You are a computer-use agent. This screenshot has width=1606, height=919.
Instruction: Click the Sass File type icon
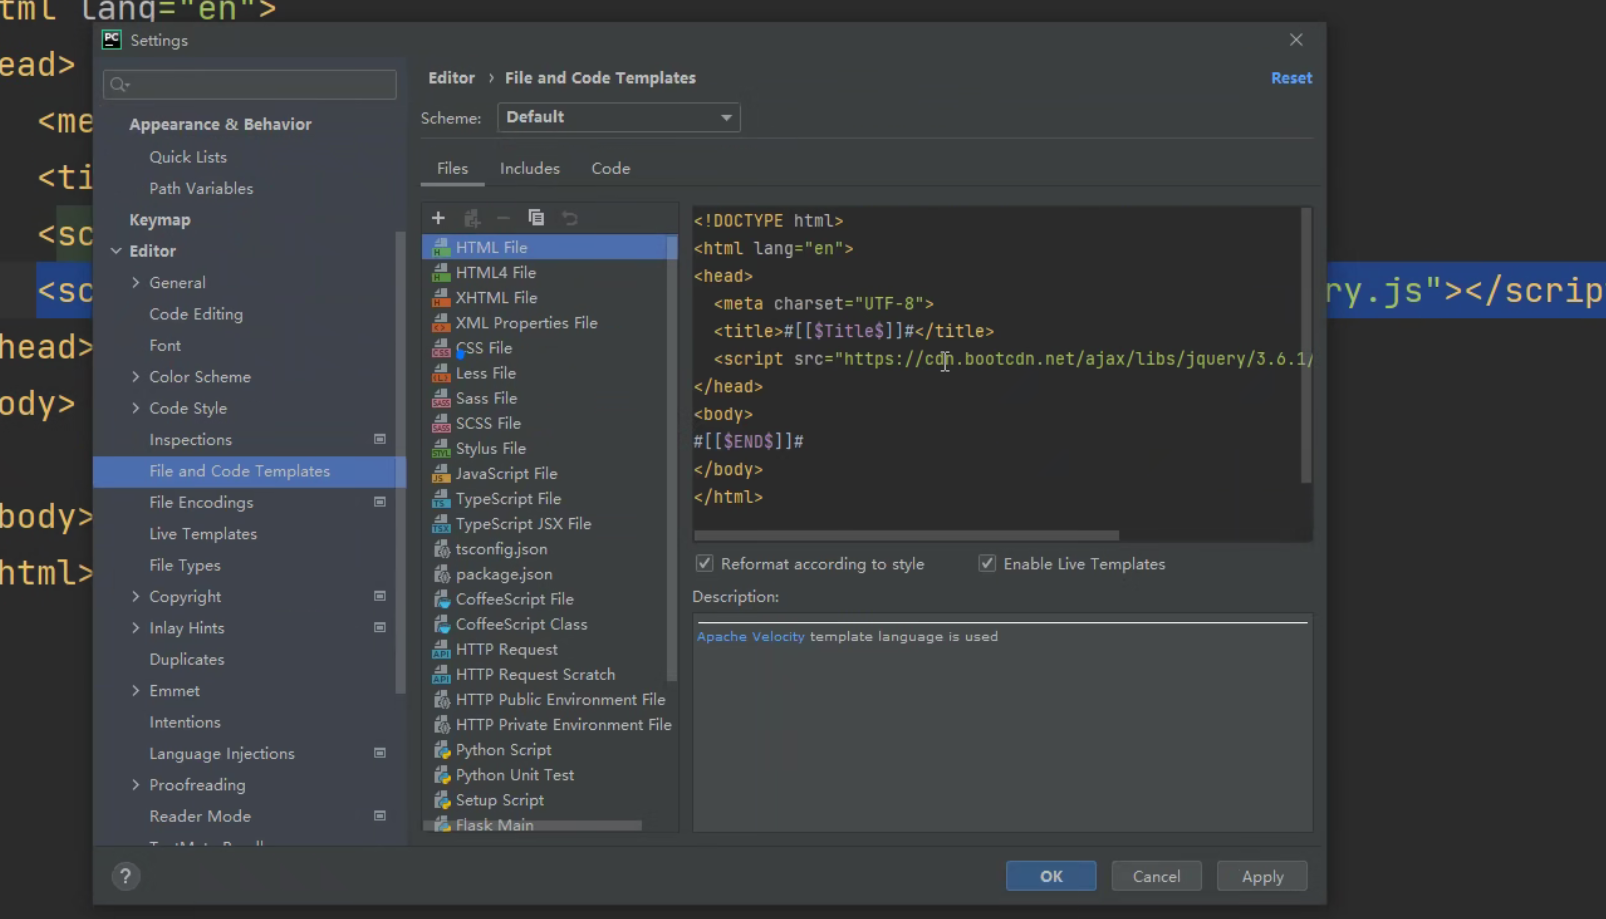tap(441, 398)
